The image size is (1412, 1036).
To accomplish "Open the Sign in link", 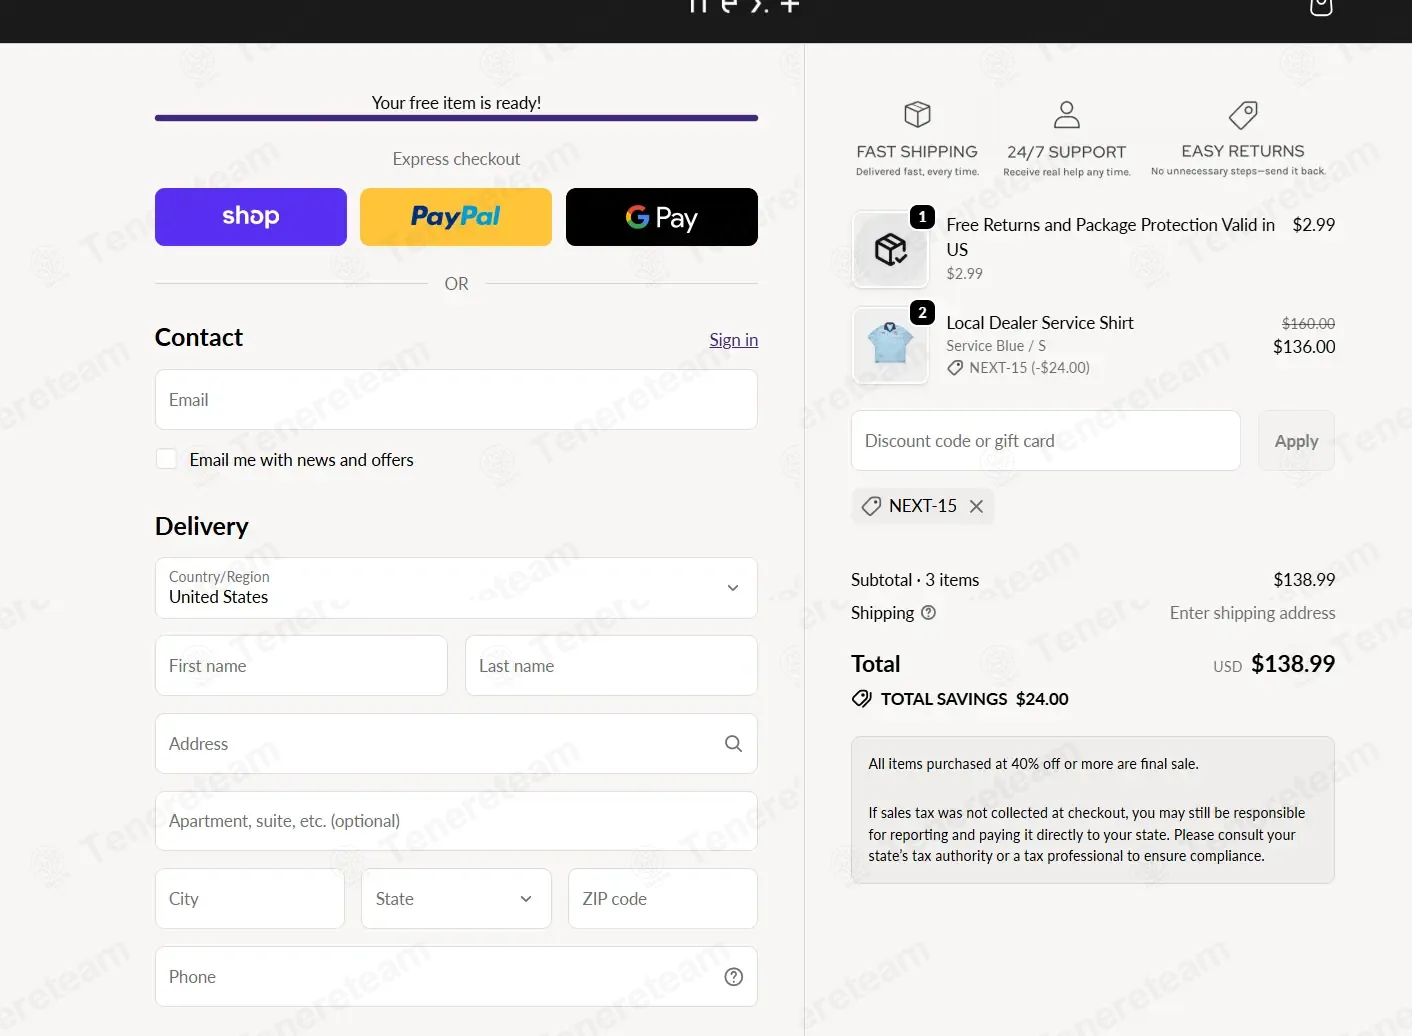I will 734,340.
